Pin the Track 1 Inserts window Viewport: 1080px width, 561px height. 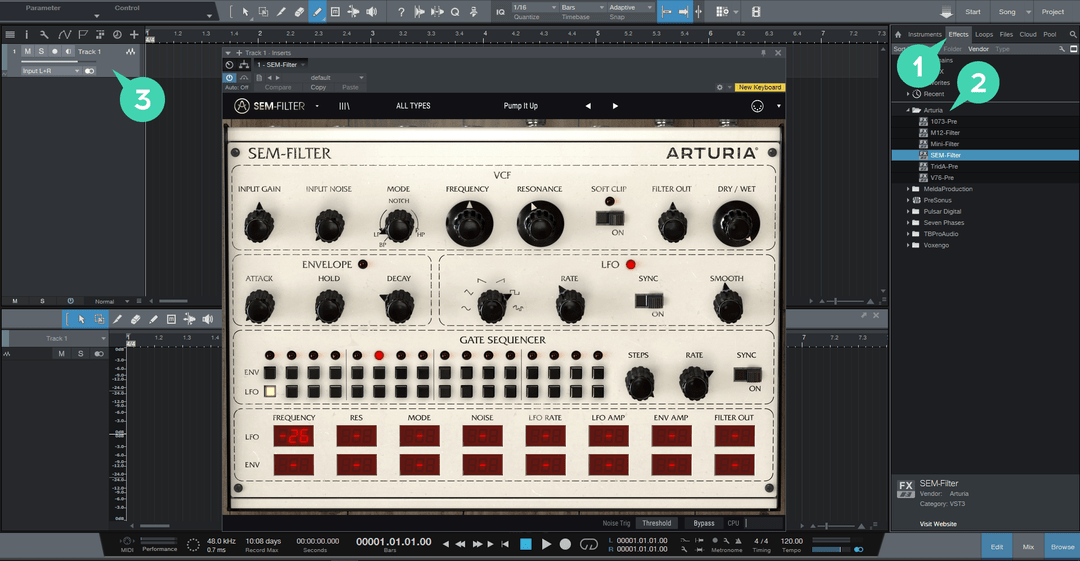pyautogui.click(x=763, y=53)
